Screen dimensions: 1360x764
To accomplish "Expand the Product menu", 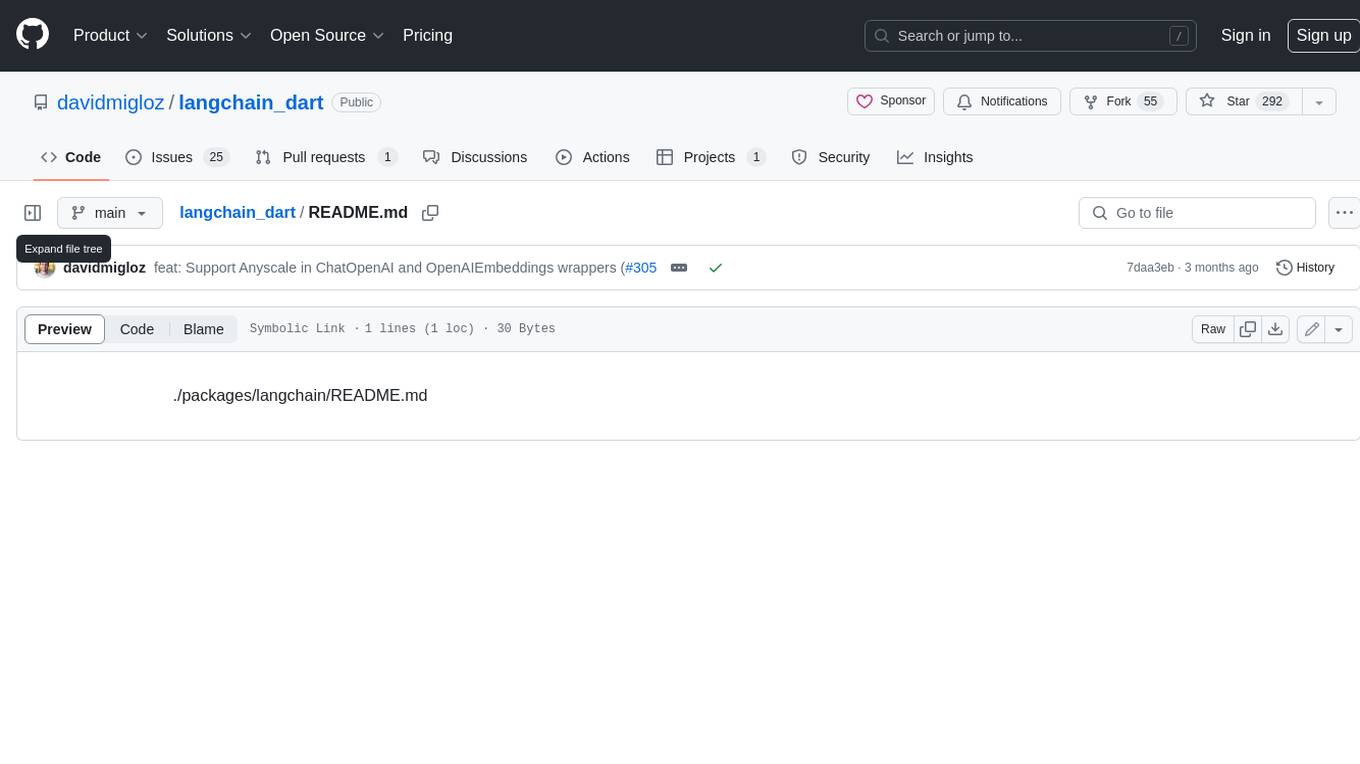I will click(110, 35).
